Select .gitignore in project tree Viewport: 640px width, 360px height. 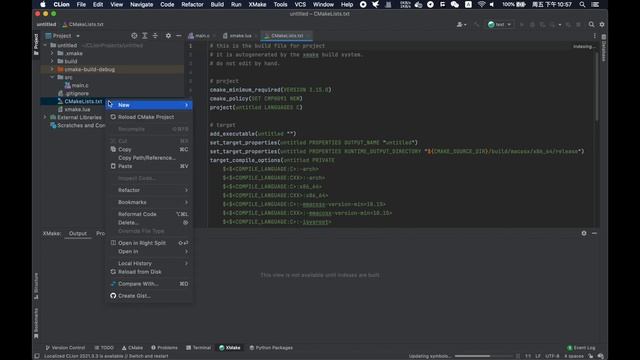(77, 93)
